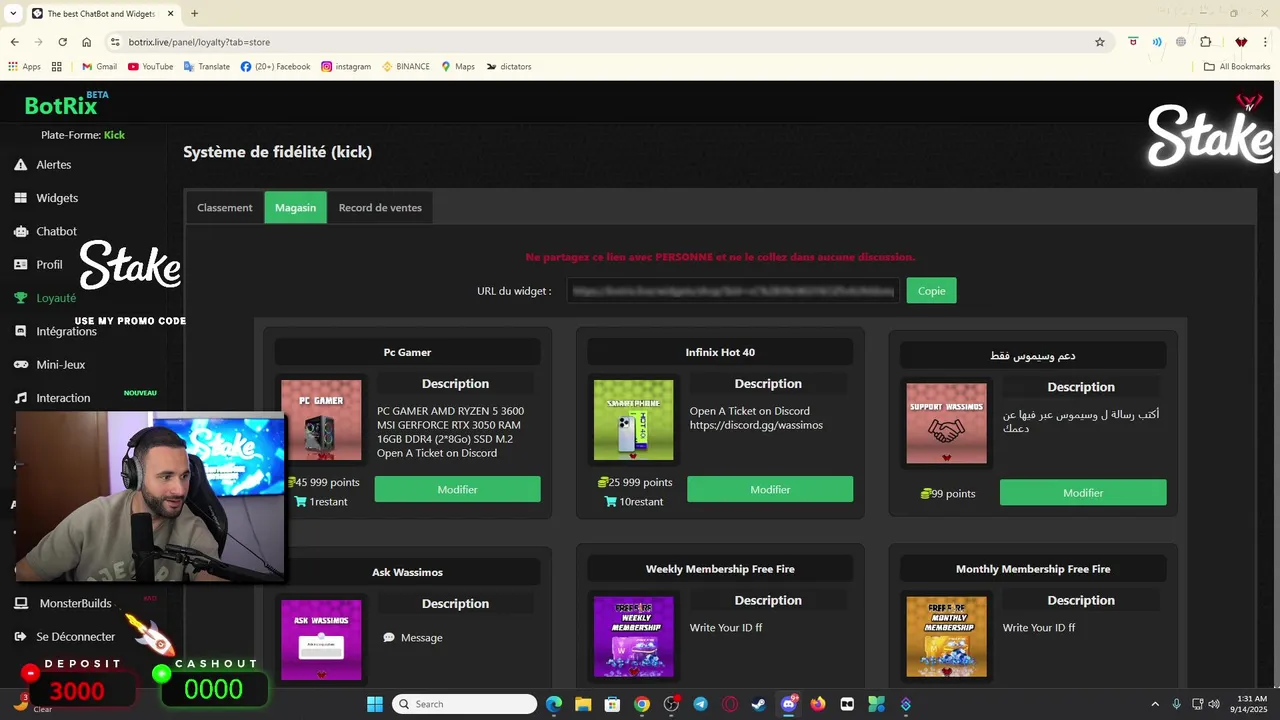Click the "Write Your ID ff" text under Weekly Membership
Image resolution: width=1280 pixels, height=720 pixels.
[726, 628]
